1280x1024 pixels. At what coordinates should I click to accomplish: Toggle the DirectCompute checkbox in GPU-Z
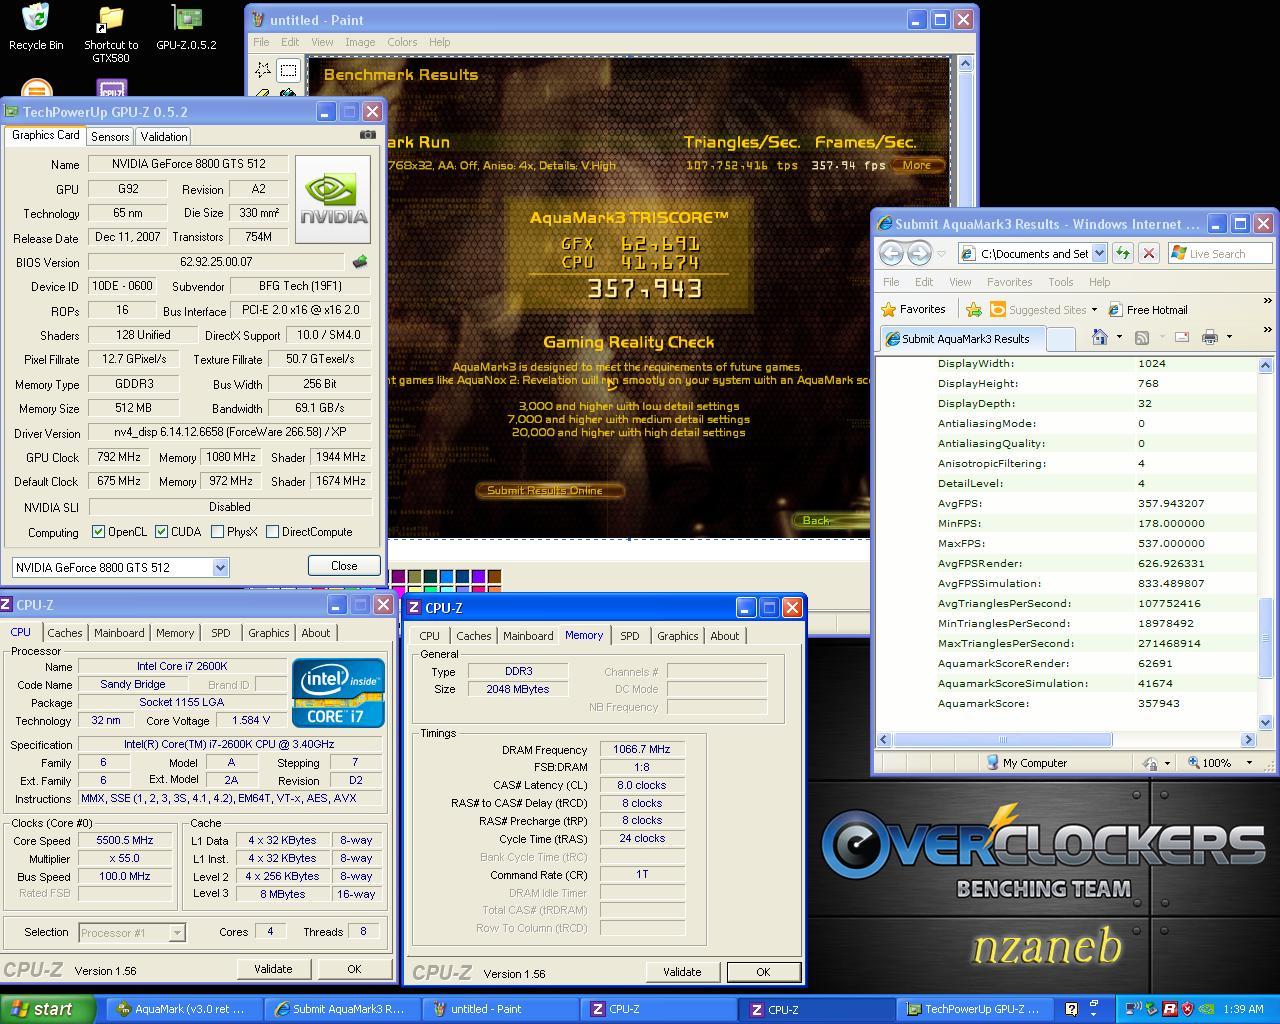pos(272,532)
